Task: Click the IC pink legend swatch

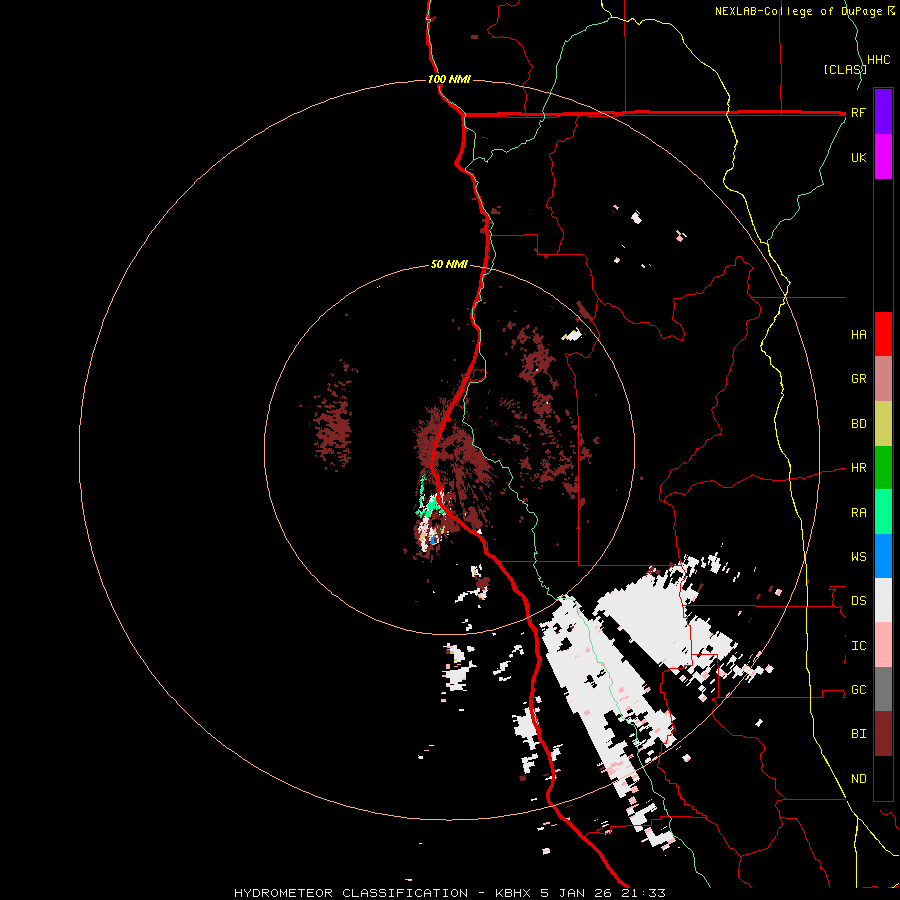Action: 883,645
